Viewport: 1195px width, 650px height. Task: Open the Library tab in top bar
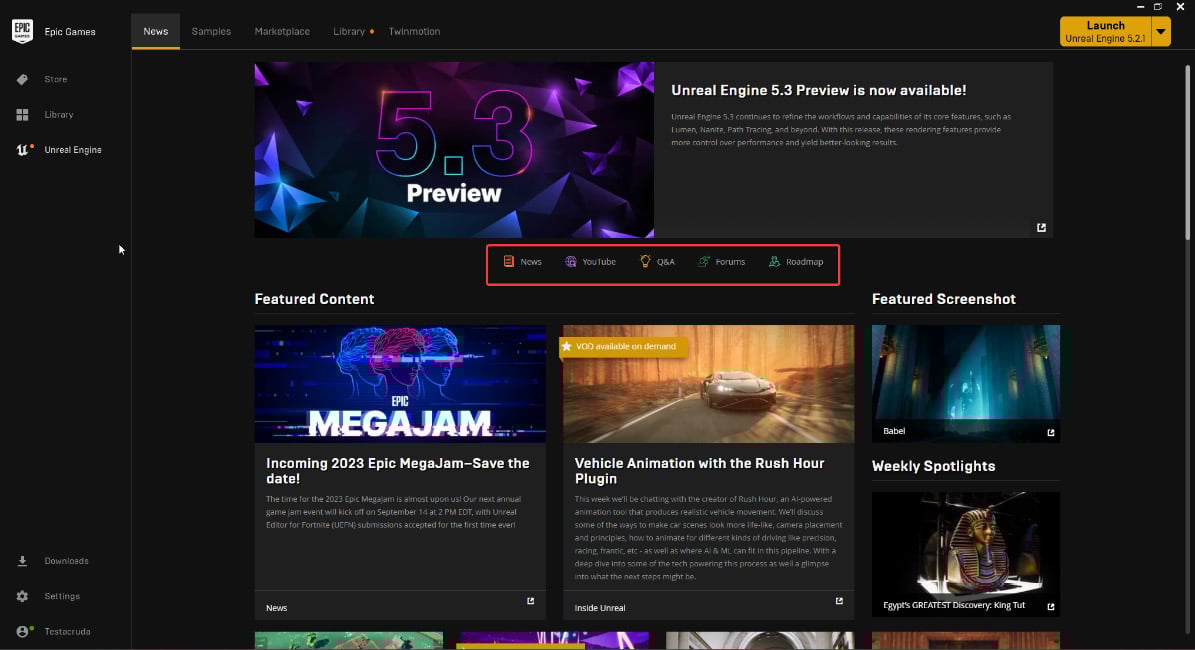tap(349, 31)
